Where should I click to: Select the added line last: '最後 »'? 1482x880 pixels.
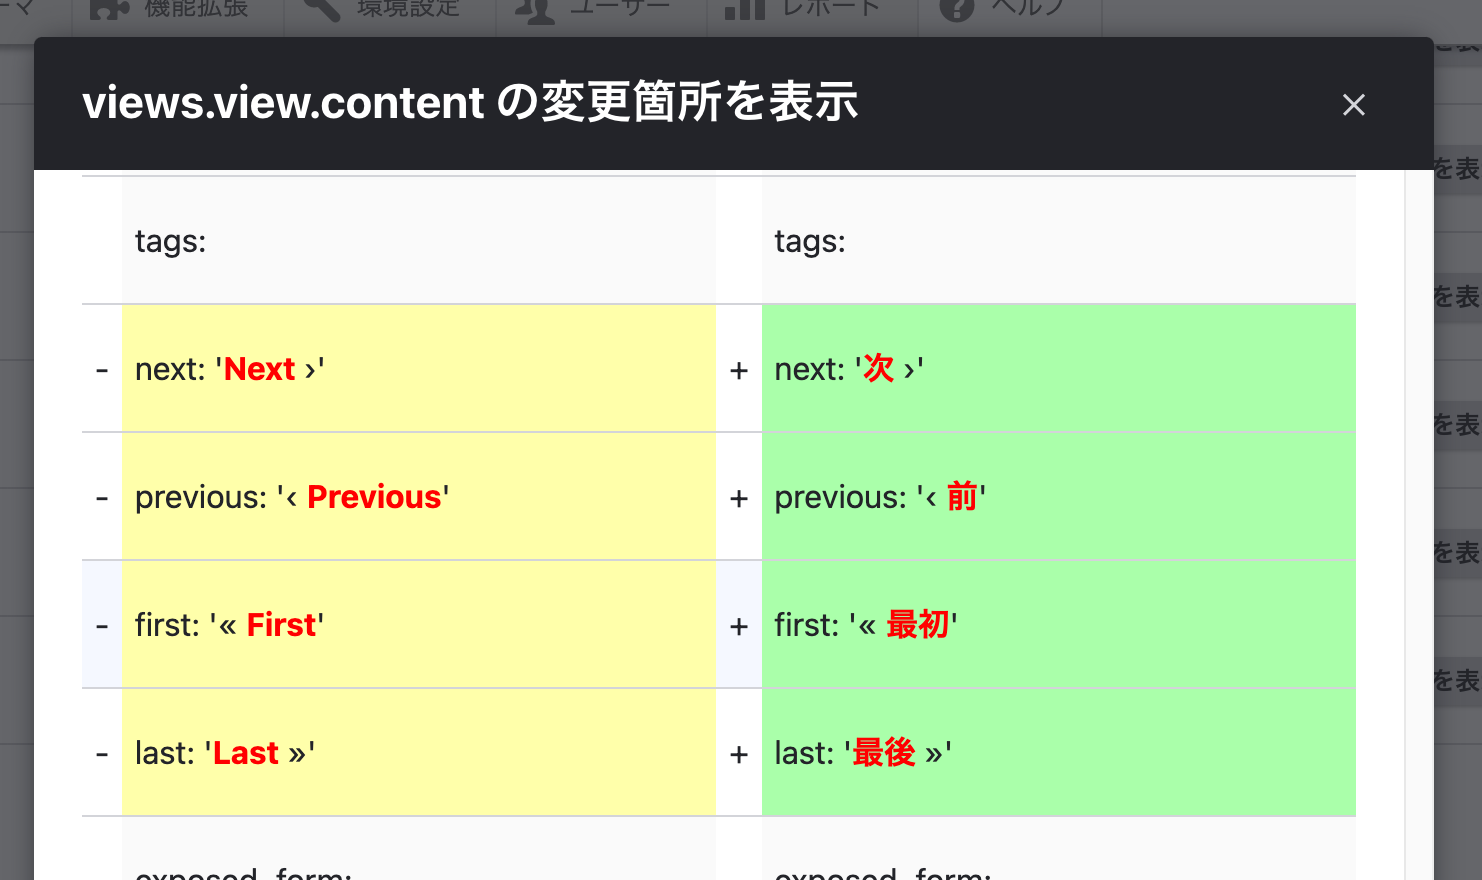pyautogui.click(x=1058, y=753)
